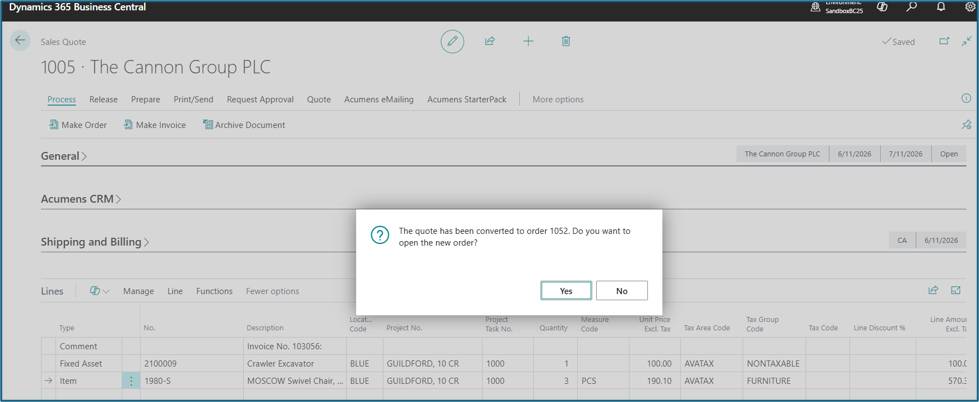The image size is (979, 402).
Task: Open the Manage menu in Lines
Action: tap(139, 291)
